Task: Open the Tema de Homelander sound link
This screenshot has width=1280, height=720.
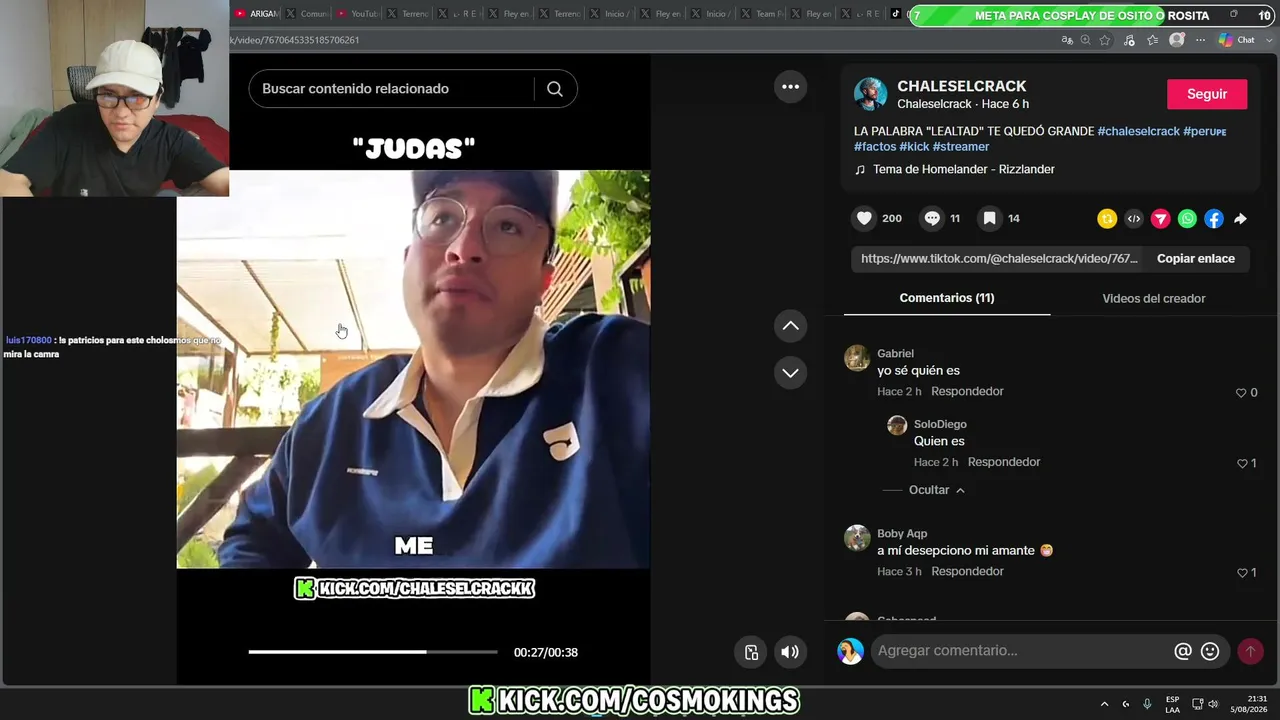Action: pyautogui.click(x=964, y=170)
